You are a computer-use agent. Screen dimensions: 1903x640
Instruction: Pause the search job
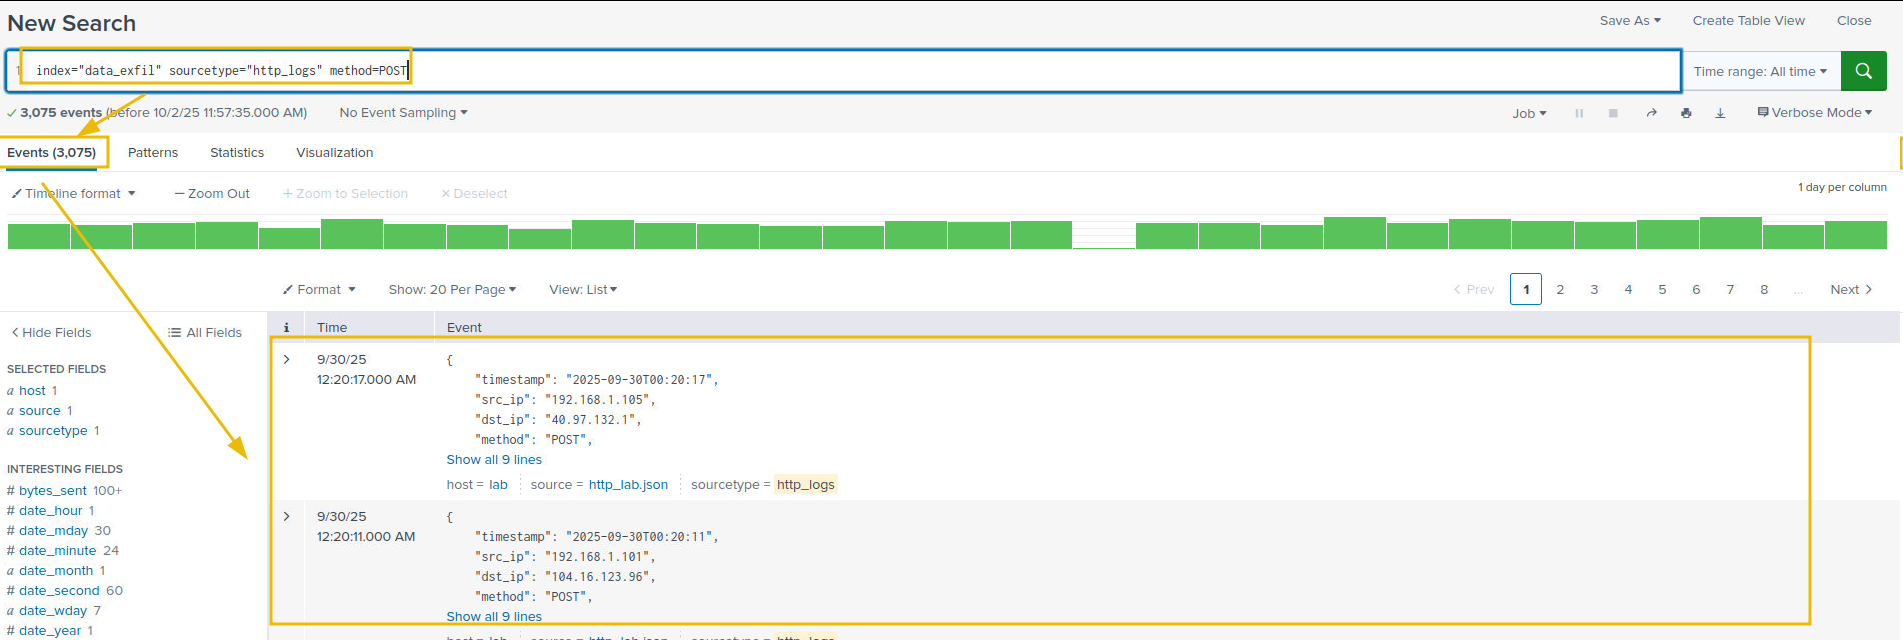point(1579,113)
